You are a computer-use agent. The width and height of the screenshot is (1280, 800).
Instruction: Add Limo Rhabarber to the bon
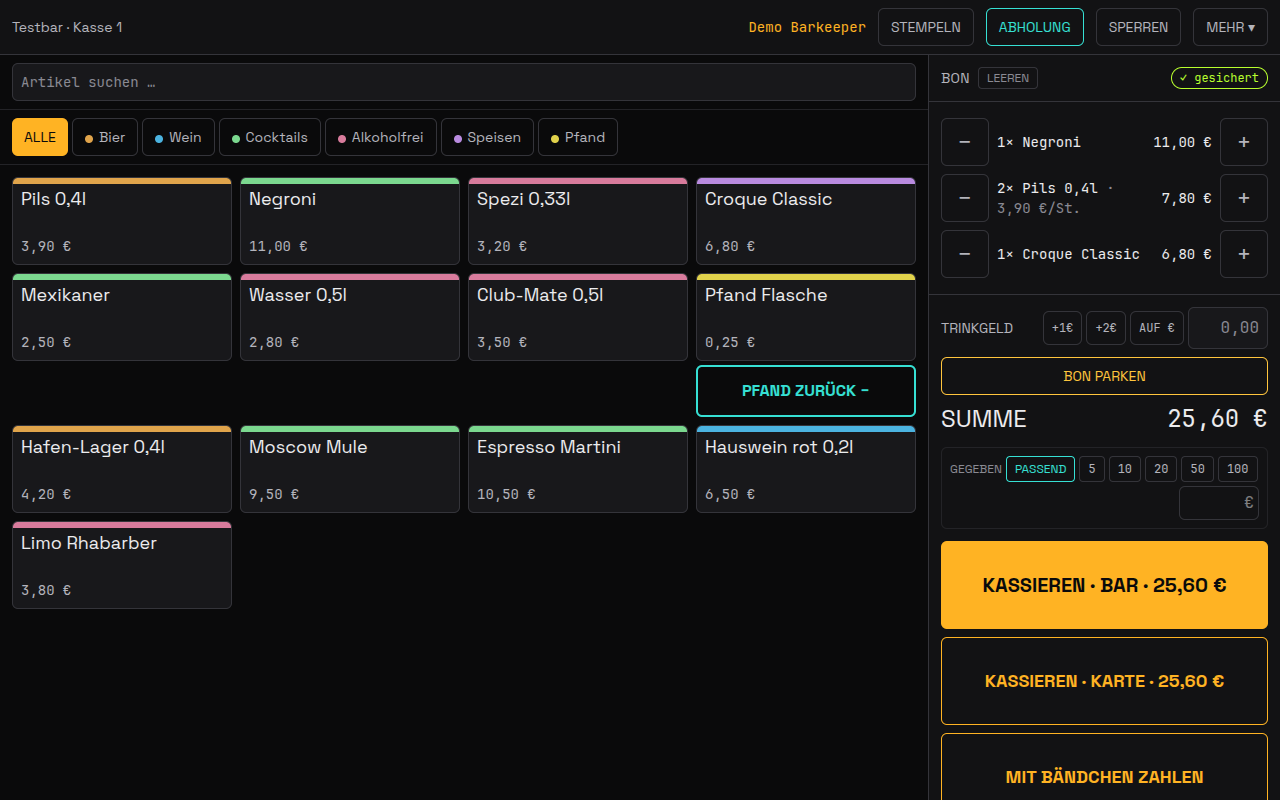122,565
